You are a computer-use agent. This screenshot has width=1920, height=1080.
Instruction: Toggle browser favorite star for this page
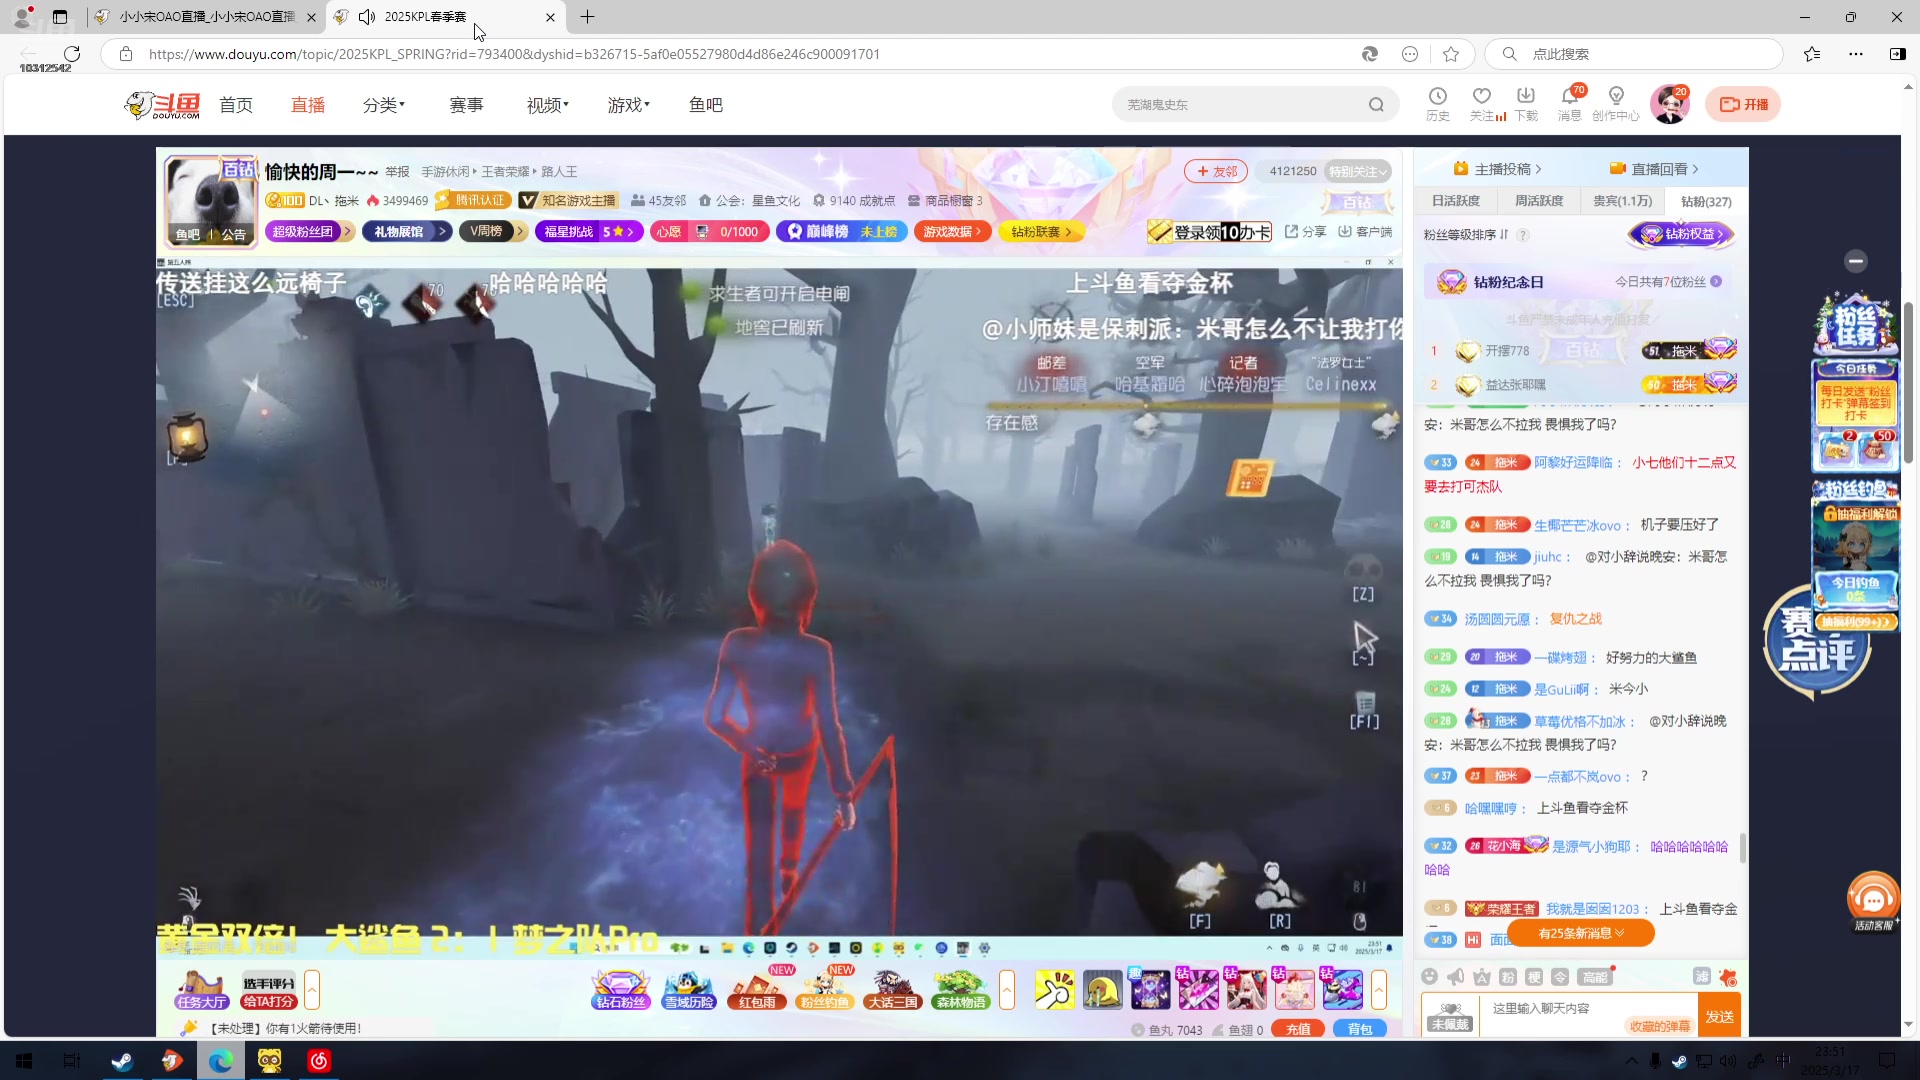1451,54
